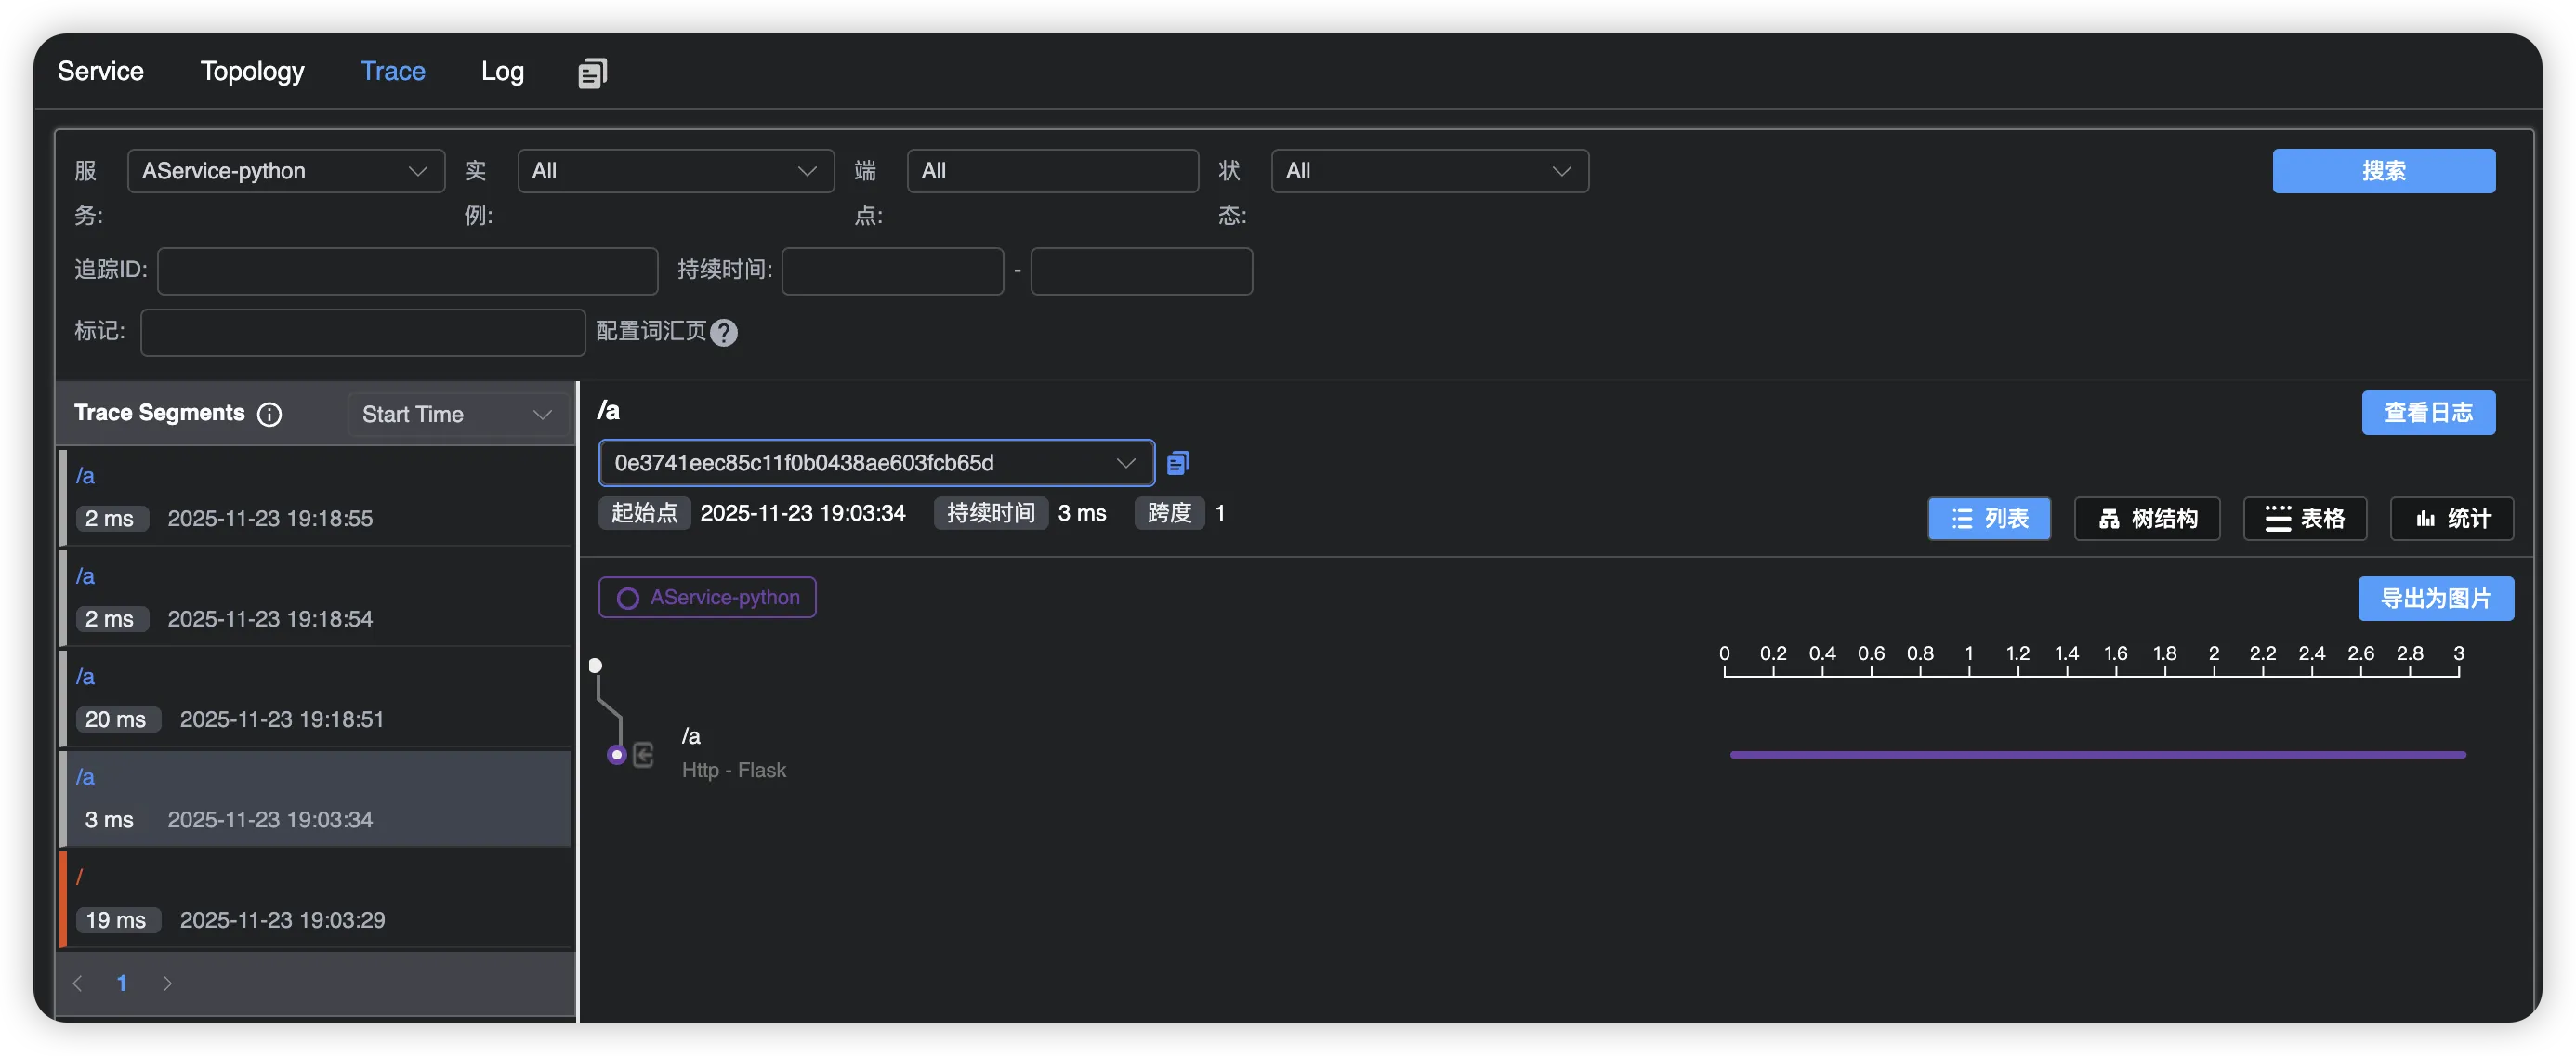Image resolution: width=2576 pixels, height=1056 pixels.
Task: Switch to the Log tab
Action: [502, 71]
